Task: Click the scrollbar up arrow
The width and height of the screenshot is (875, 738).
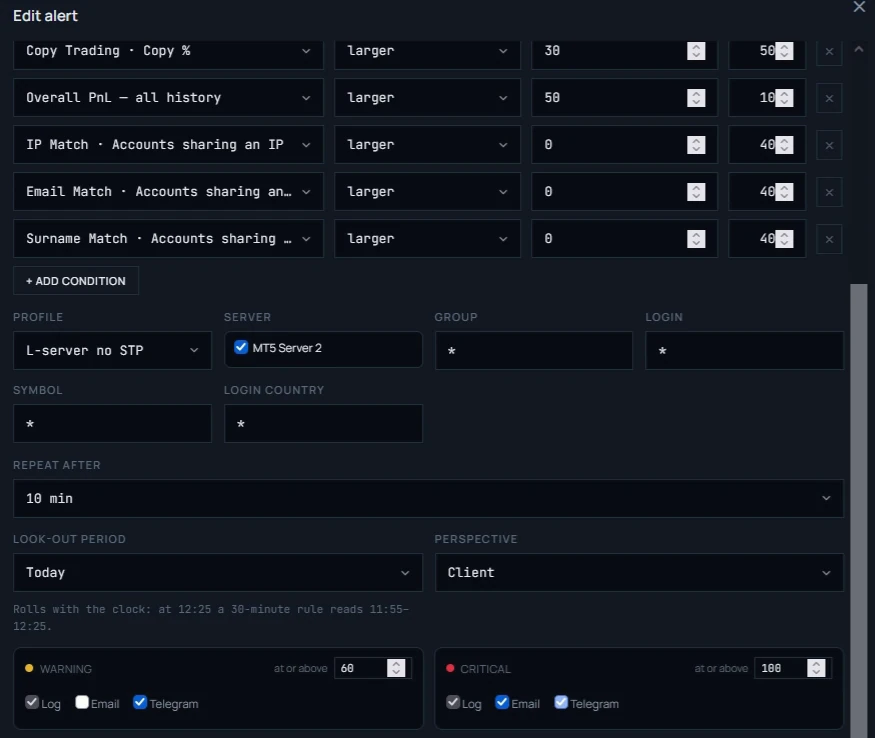Action: tap(859, 49)
